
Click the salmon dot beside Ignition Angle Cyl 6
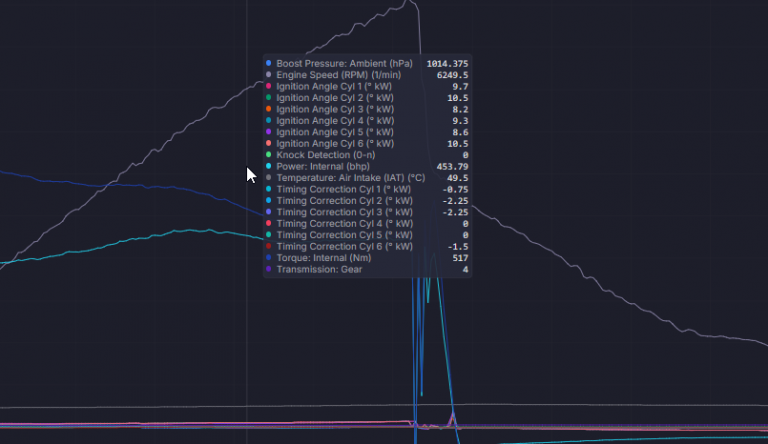point(268,143)
